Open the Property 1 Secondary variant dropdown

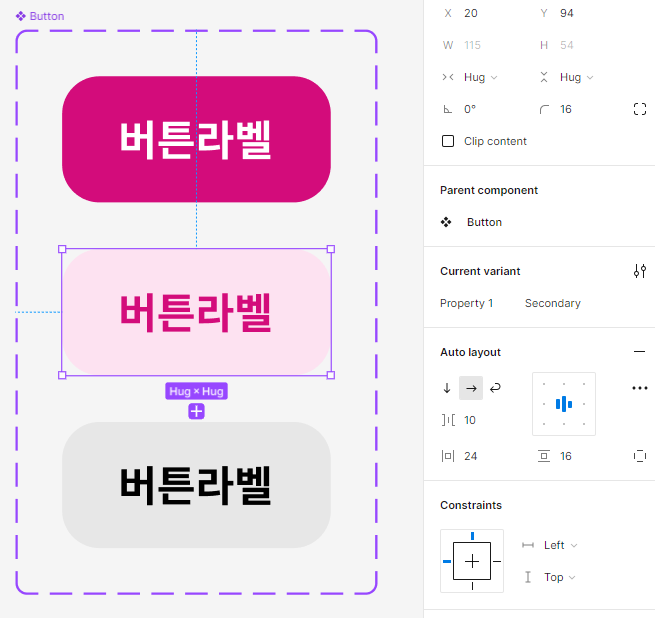[553, 303]
